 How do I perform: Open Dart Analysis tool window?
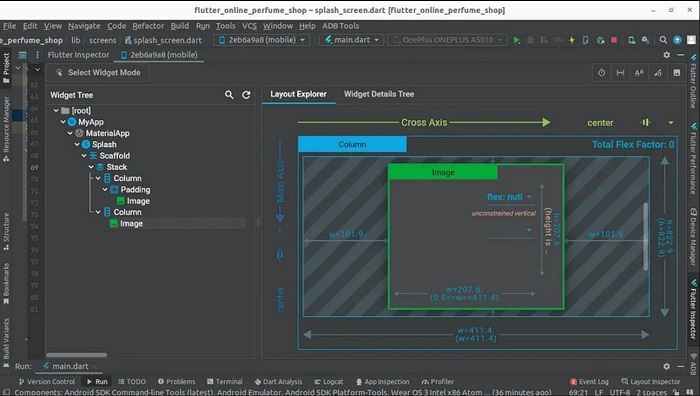(x=278, y=382)
